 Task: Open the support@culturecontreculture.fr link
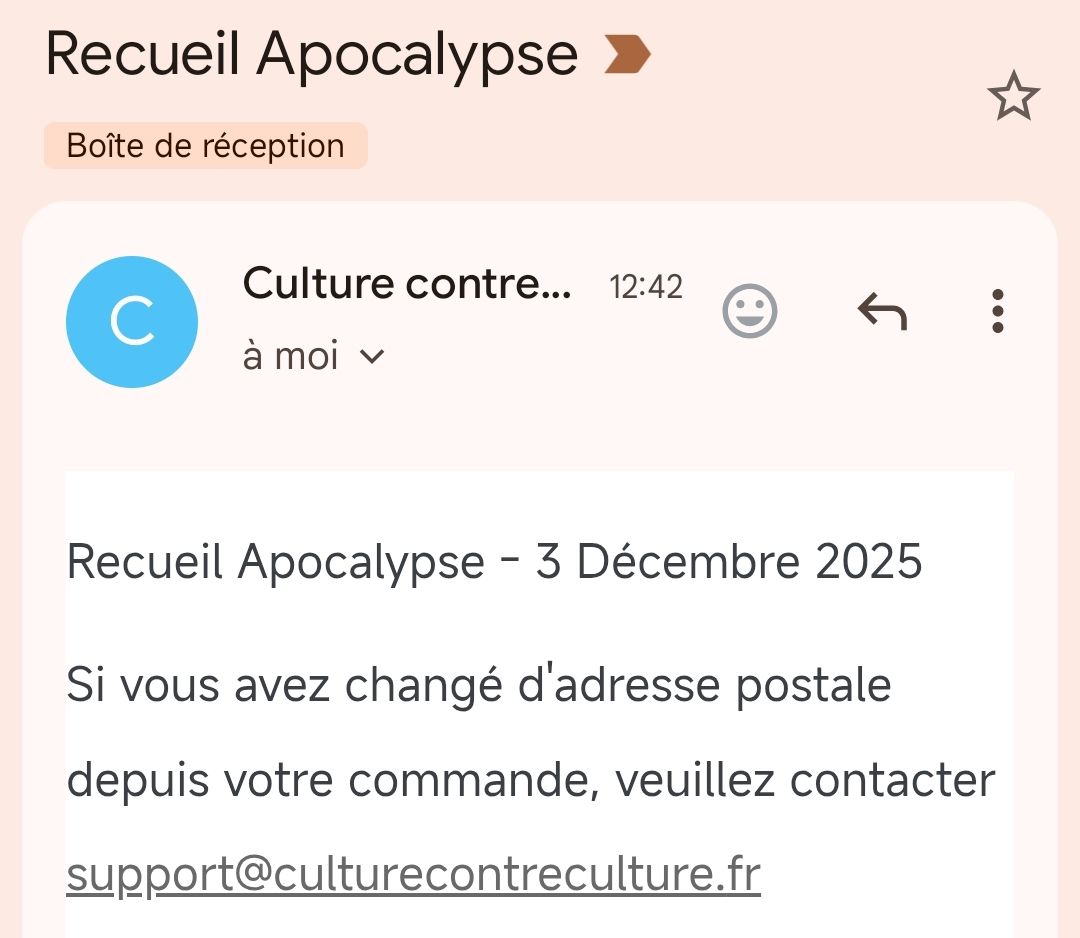(x=413, y=874)
